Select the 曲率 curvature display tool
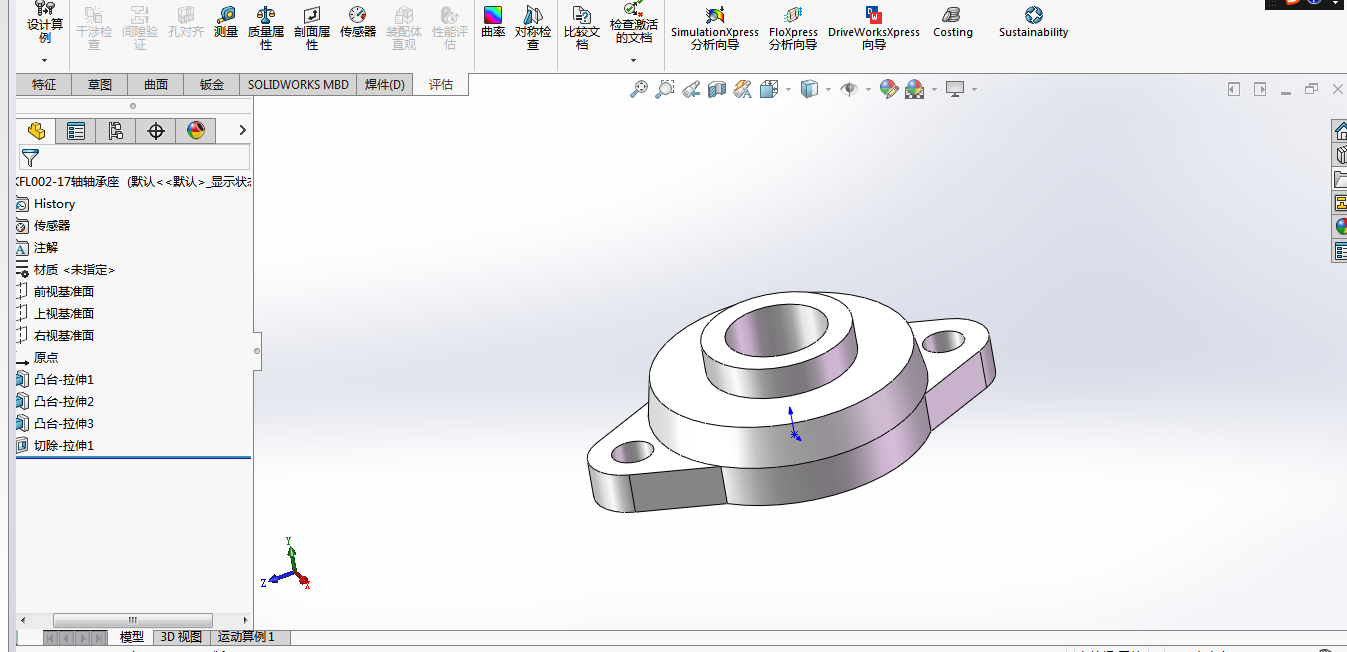 [x=493, y=22]
